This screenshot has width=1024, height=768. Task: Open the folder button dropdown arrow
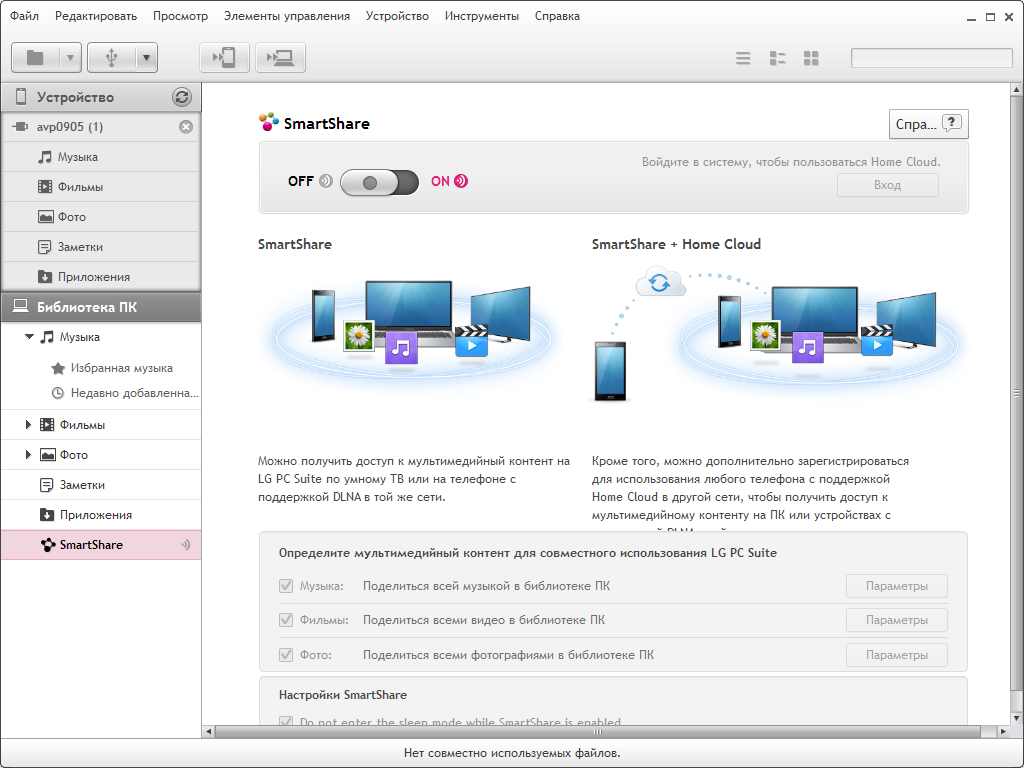click(x=70, y=58)
